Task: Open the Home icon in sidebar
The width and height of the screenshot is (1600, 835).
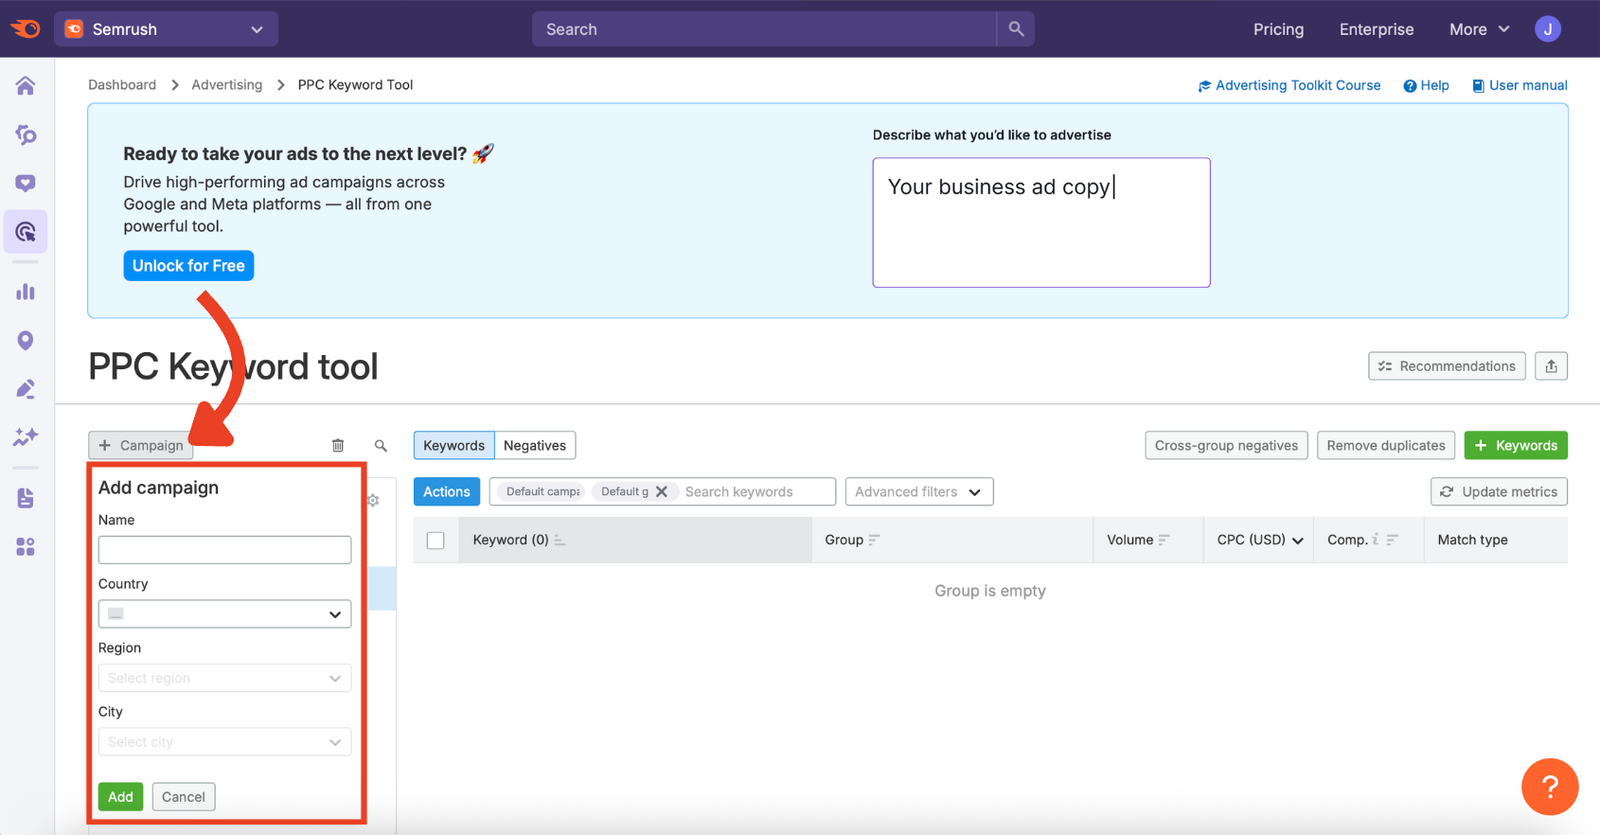Action: tap(26, 86)
